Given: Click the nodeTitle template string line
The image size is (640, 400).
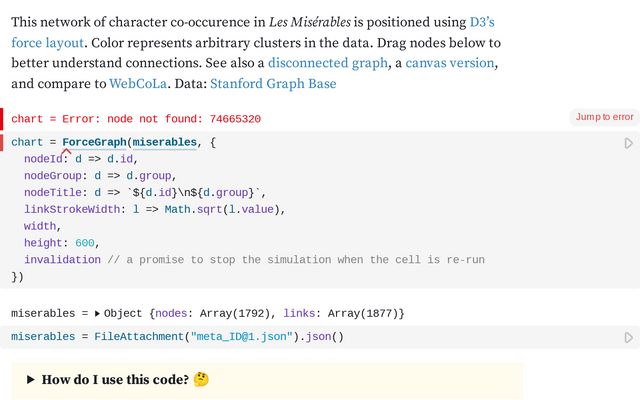Looking at the screenshot, I should (145, 192).
